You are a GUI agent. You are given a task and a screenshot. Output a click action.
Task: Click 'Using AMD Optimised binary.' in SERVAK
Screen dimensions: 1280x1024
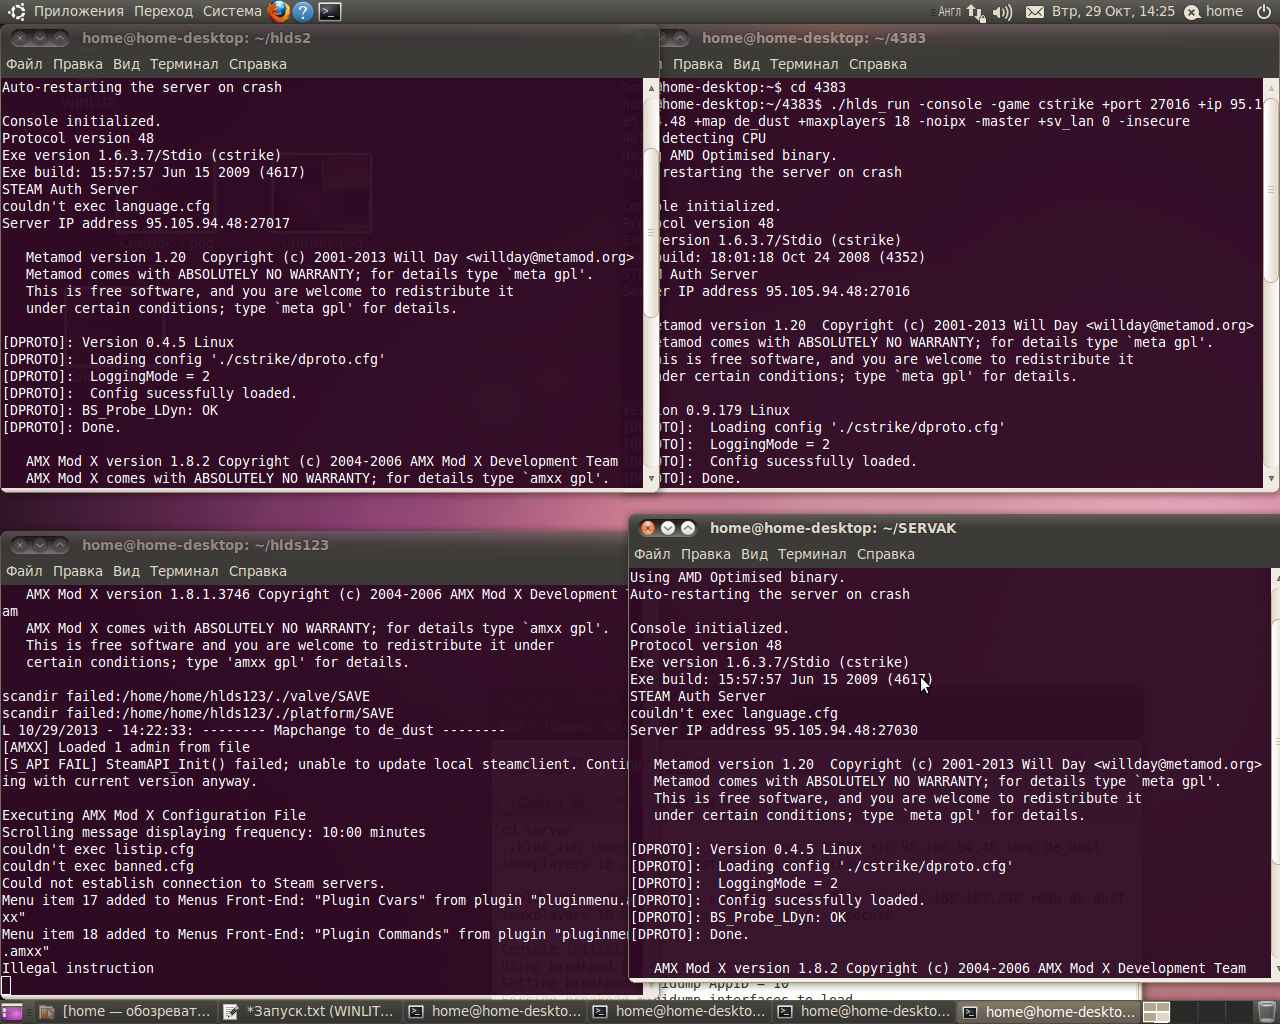[738, 577]
